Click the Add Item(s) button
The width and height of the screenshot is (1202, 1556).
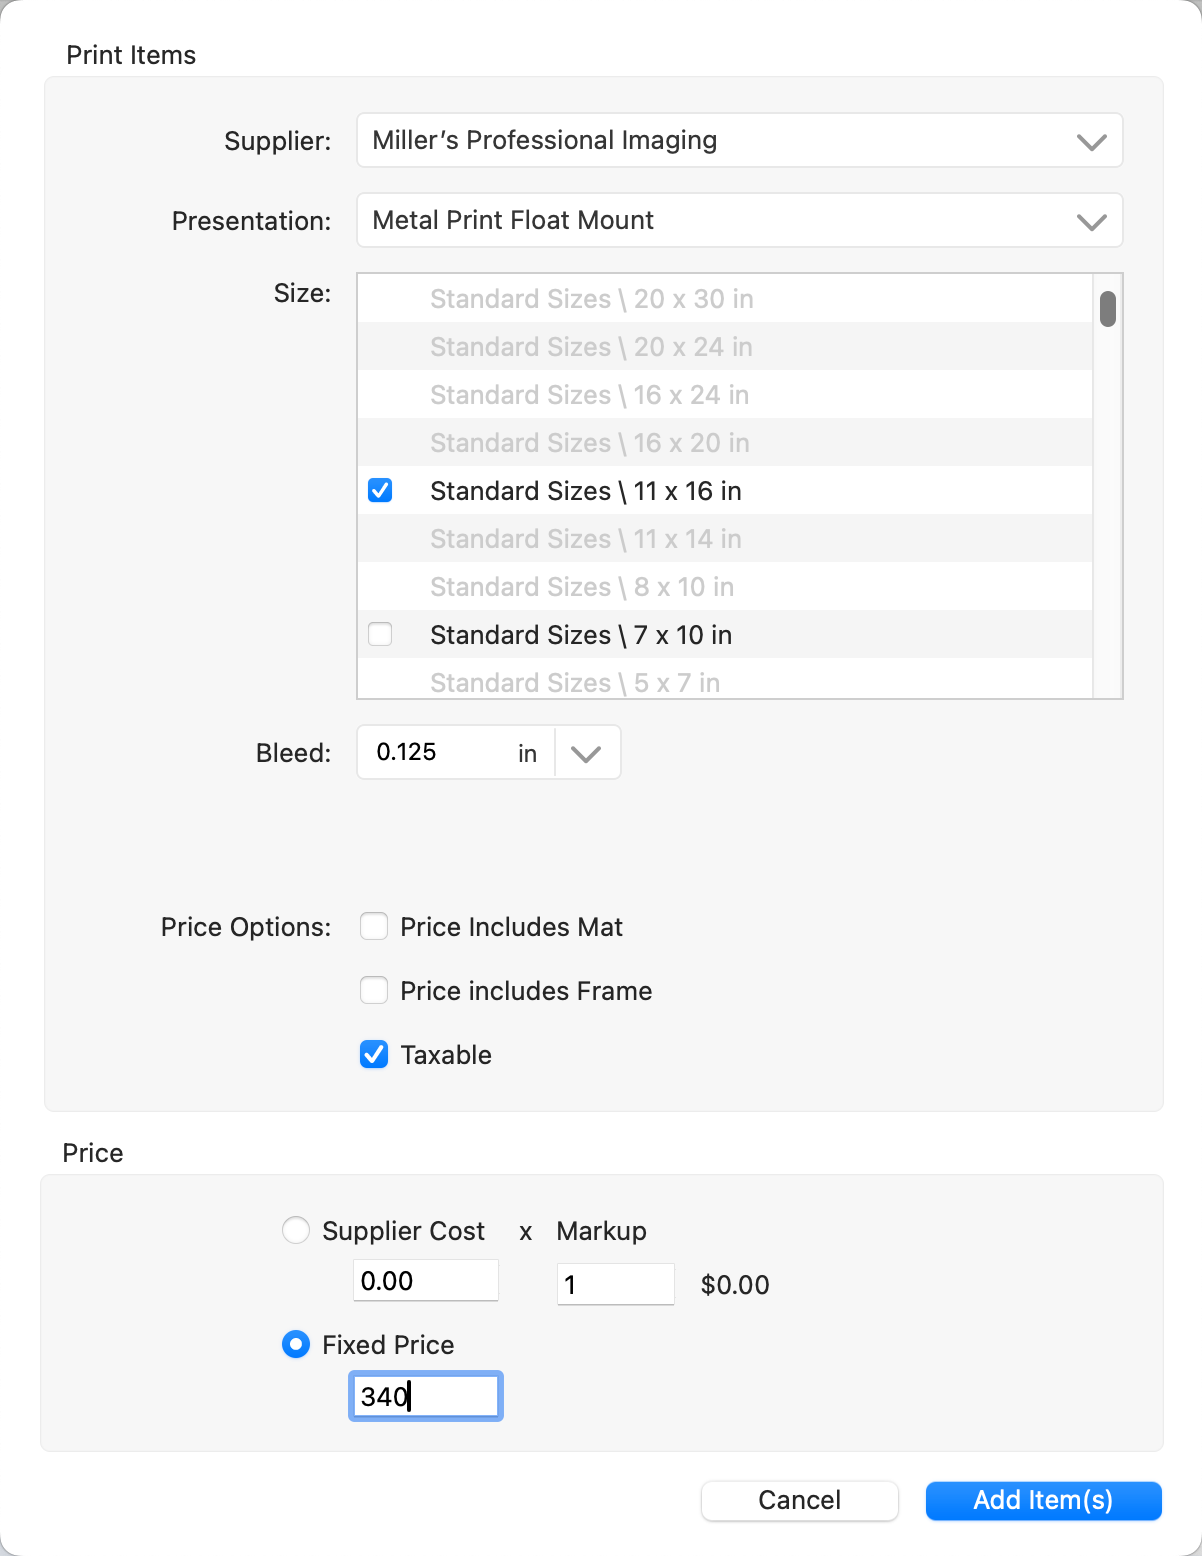(x=1043, y=1500)
